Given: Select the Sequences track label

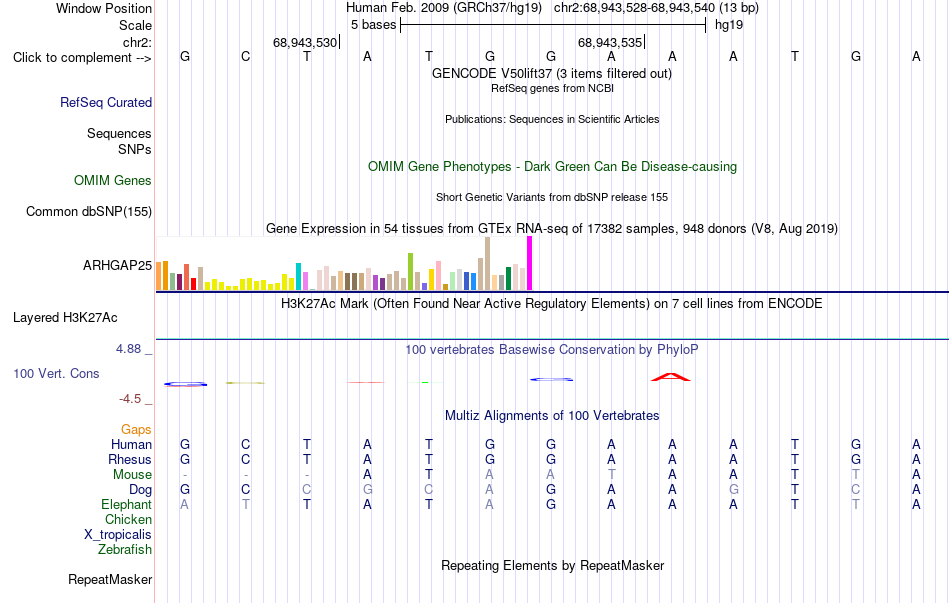Looking at the screenshot, I should (x=119, y=133).
